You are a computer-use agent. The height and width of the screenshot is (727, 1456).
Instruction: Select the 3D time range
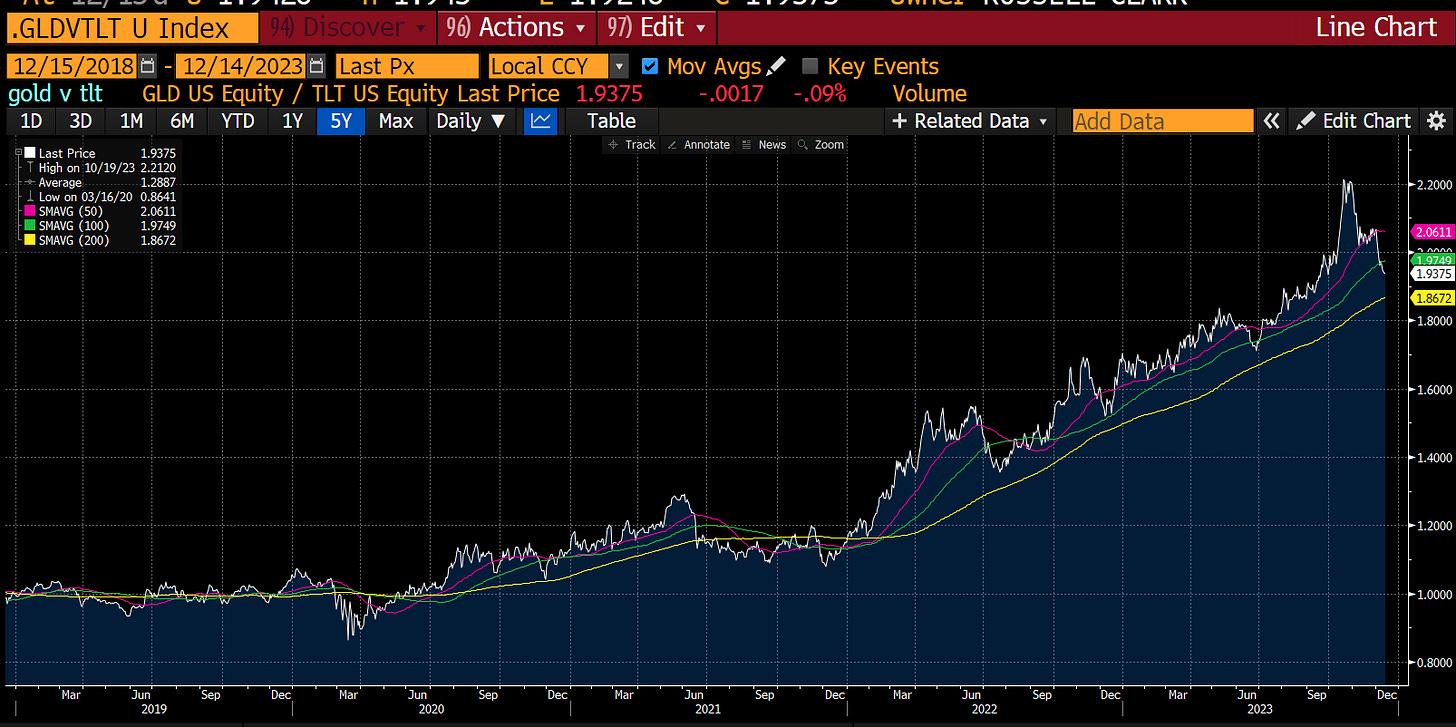pos(80,121)
